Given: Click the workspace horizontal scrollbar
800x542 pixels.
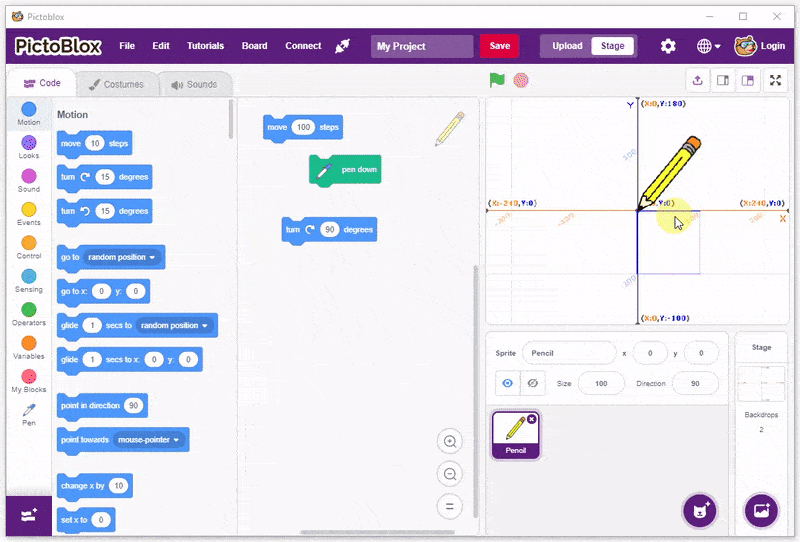Looking at the screenshot, I should pos(378,532).
